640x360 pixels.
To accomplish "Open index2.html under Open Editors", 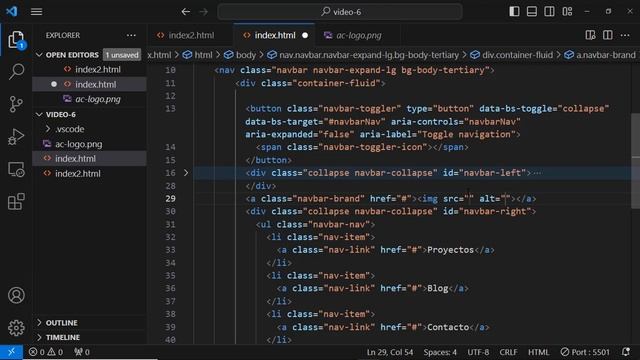I will pyautogui.click(x=98, y=69).
